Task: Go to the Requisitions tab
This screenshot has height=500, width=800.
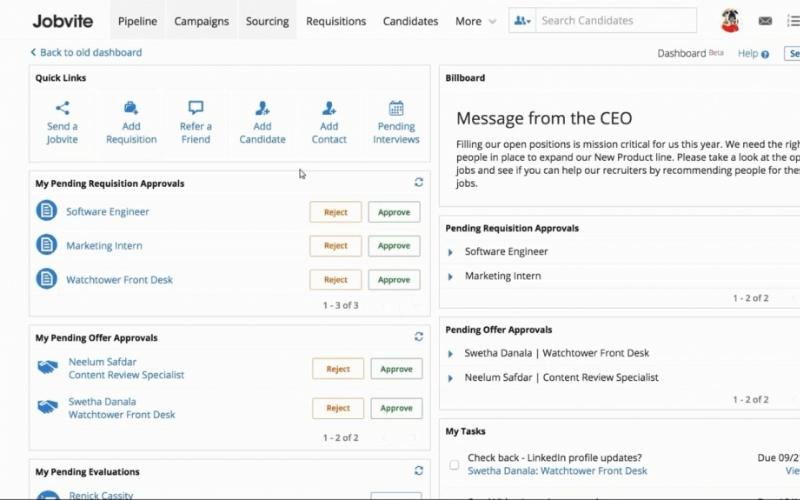Action: (336, 21)
